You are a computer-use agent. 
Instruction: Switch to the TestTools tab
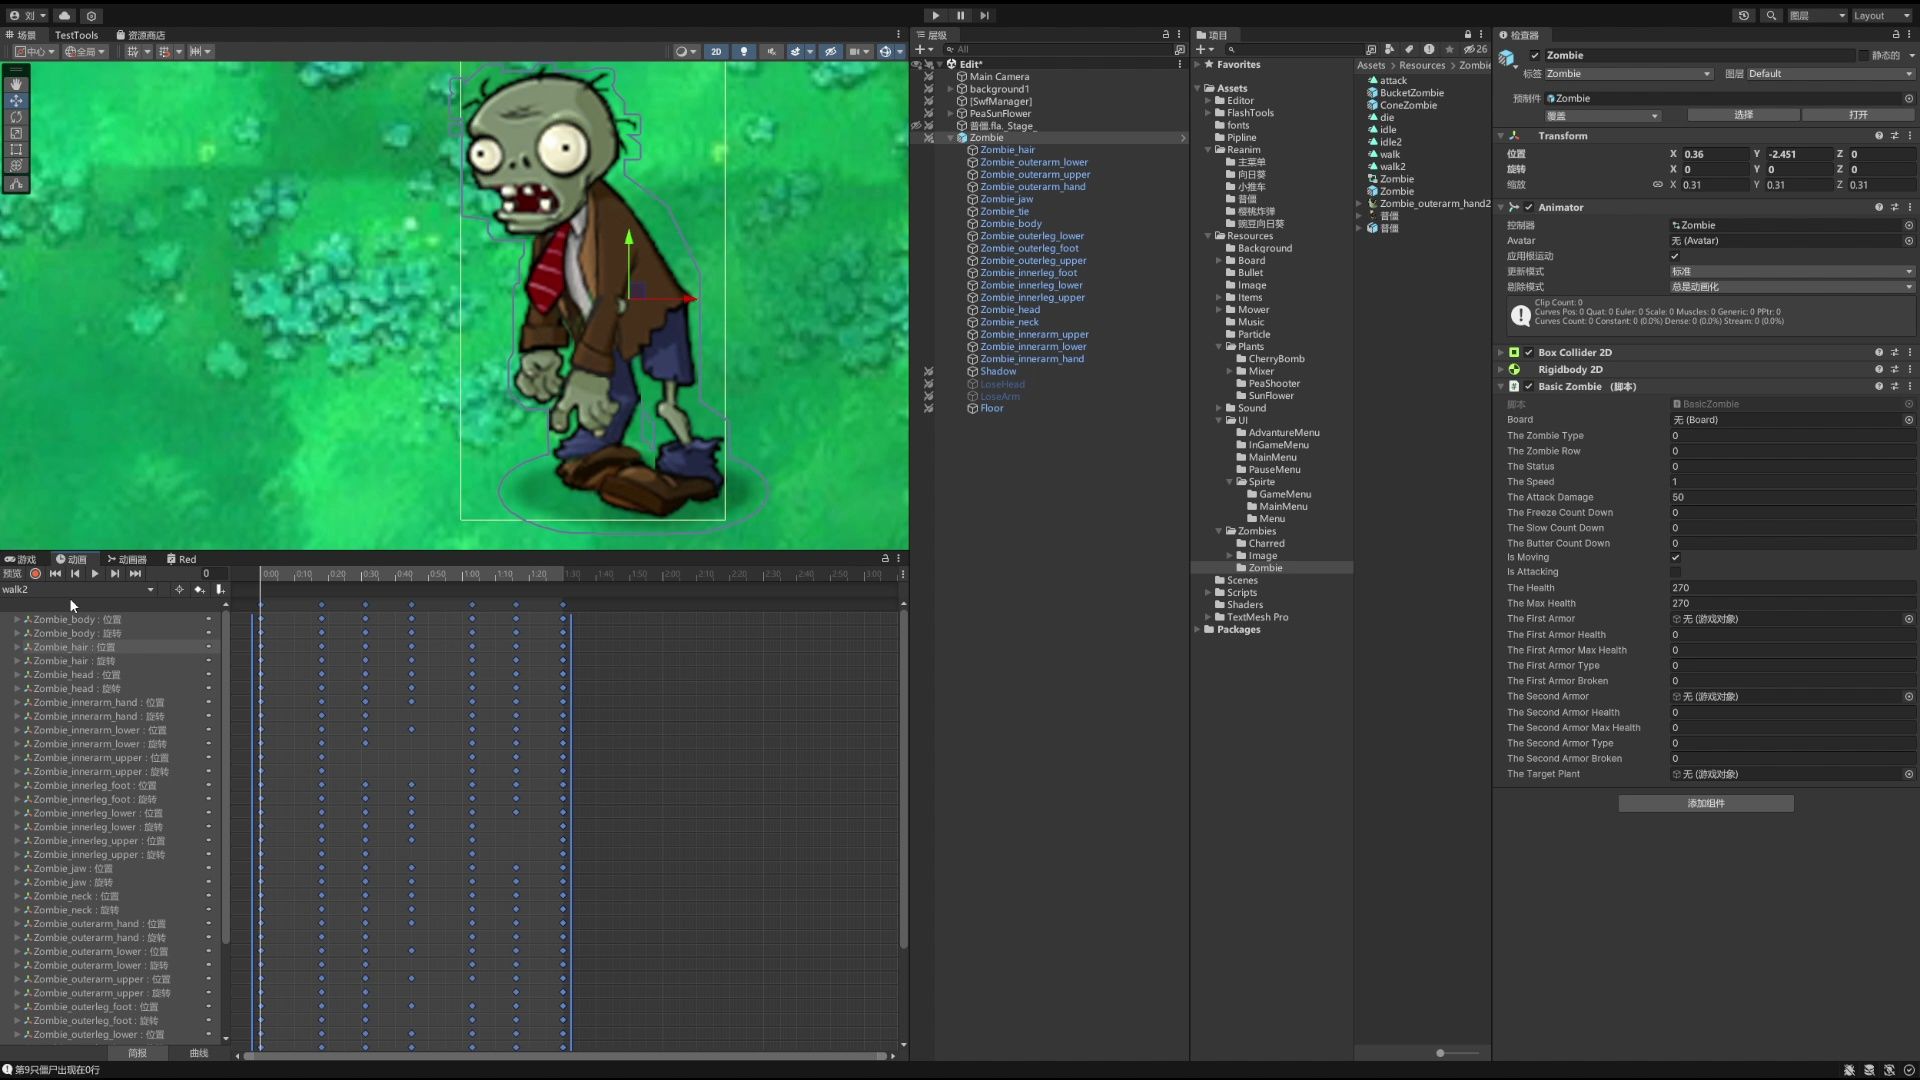(x=76, y=35)
